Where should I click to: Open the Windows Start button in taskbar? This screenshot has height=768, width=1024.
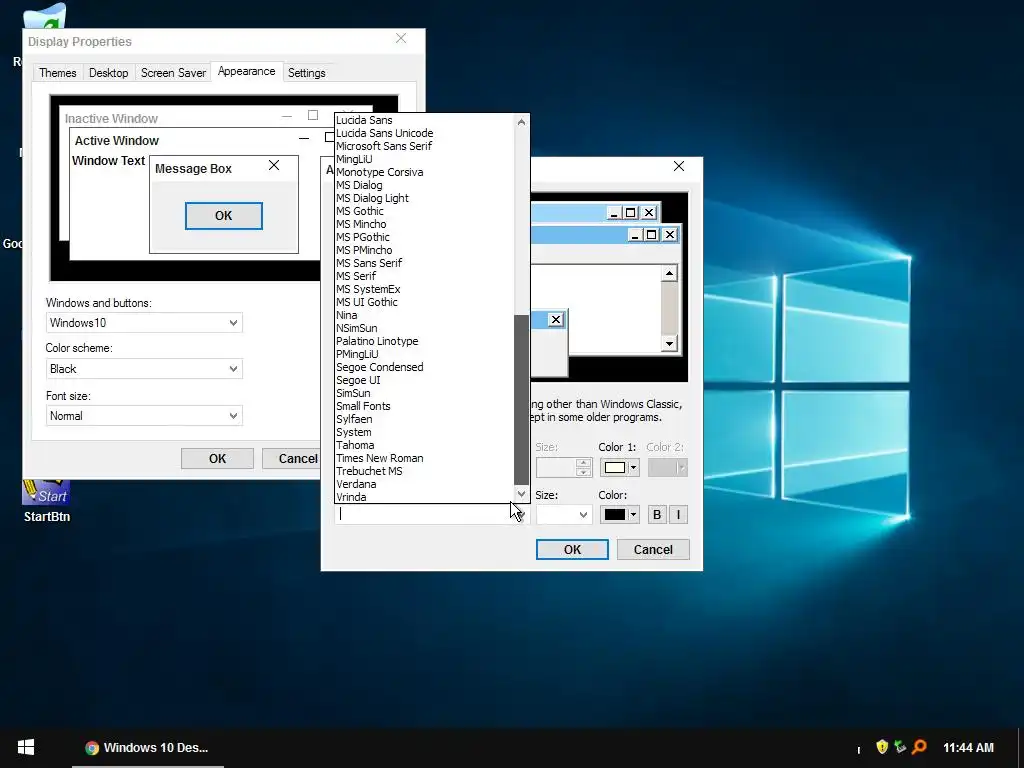tap(25, 747)
